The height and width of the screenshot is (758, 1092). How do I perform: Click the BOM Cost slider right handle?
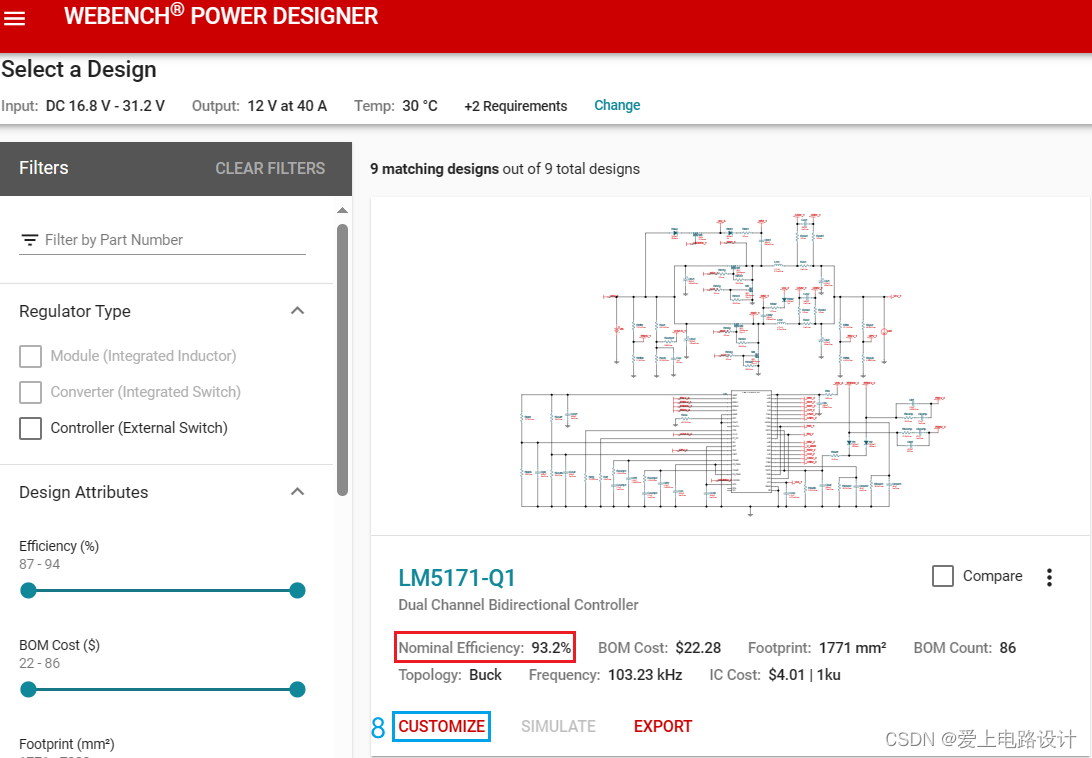tap(297, 690)
